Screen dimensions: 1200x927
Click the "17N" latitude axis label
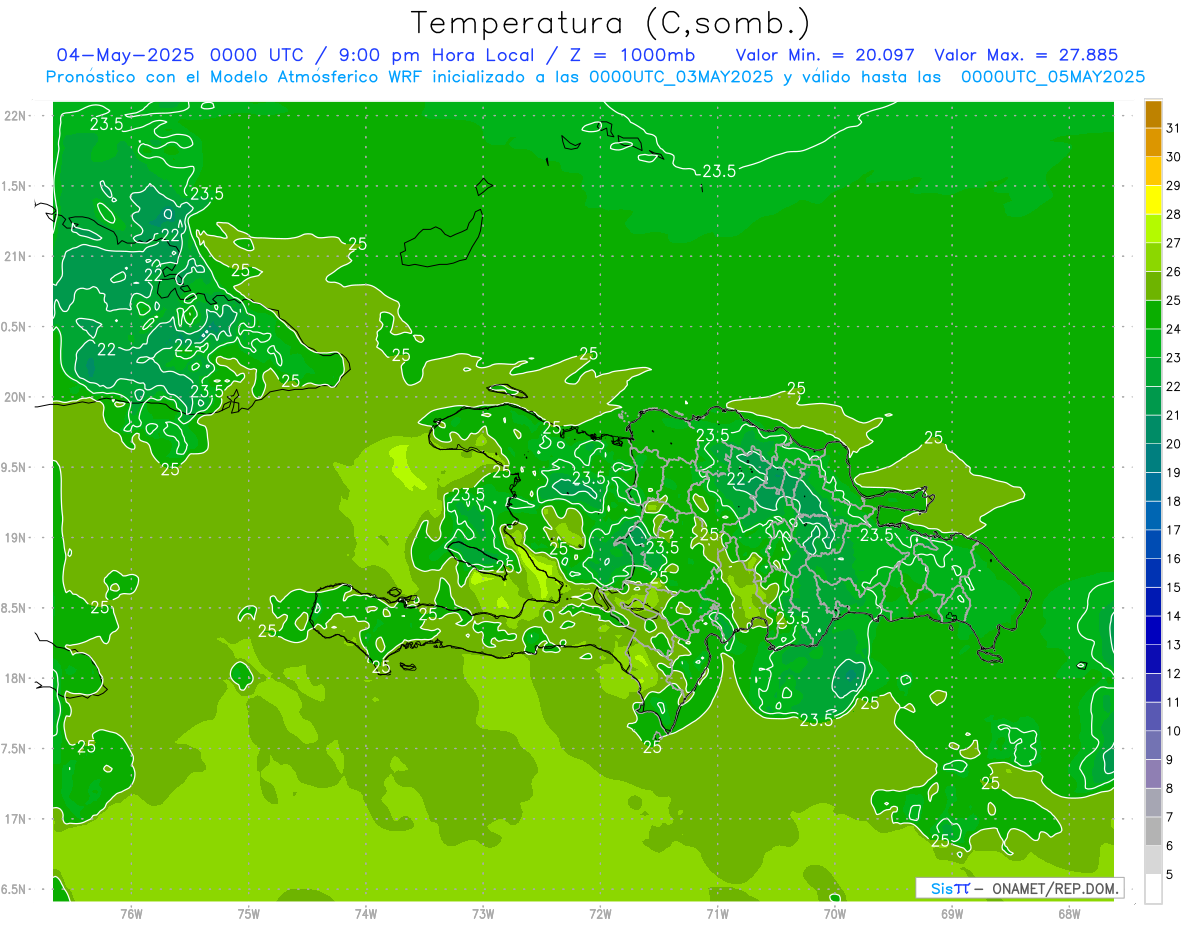(x=16, y=820)
